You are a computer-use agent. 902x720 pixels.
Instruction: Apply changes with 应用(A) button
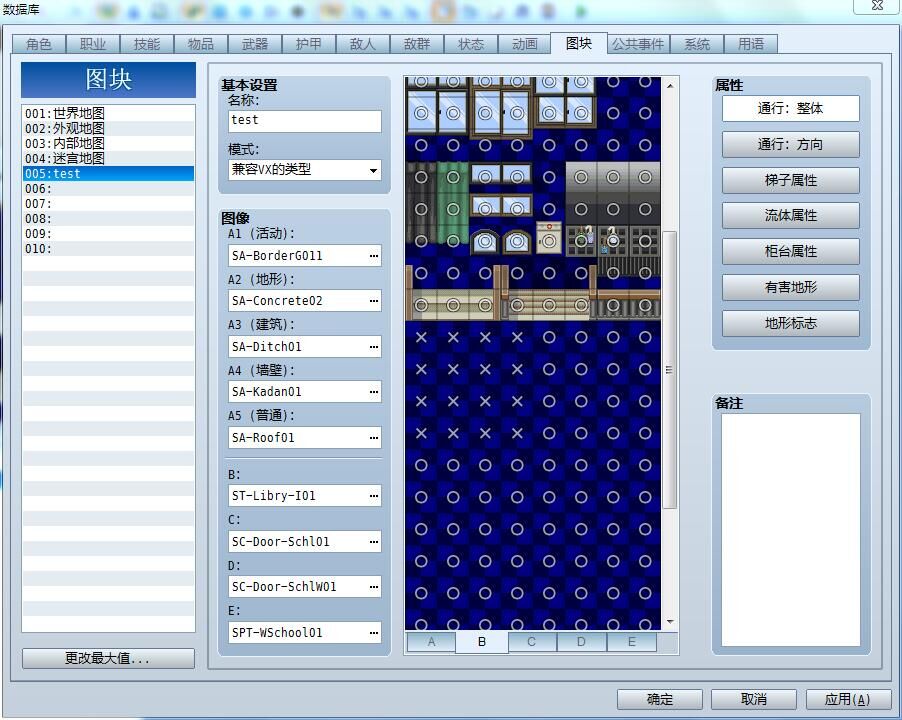(848, 699)
